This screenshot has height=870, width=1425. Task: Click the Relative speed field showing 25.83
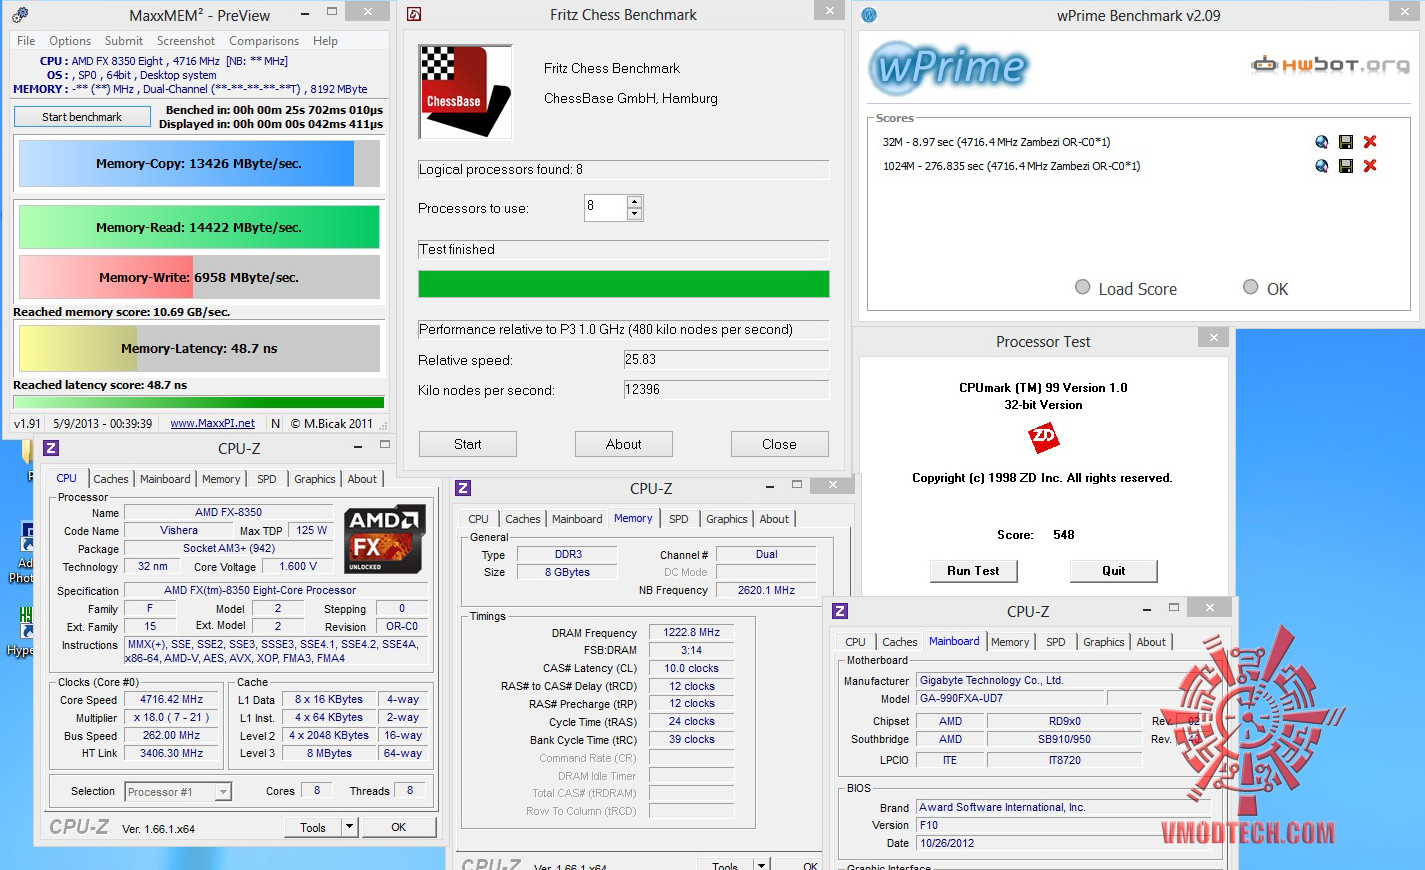pos(727,360)
